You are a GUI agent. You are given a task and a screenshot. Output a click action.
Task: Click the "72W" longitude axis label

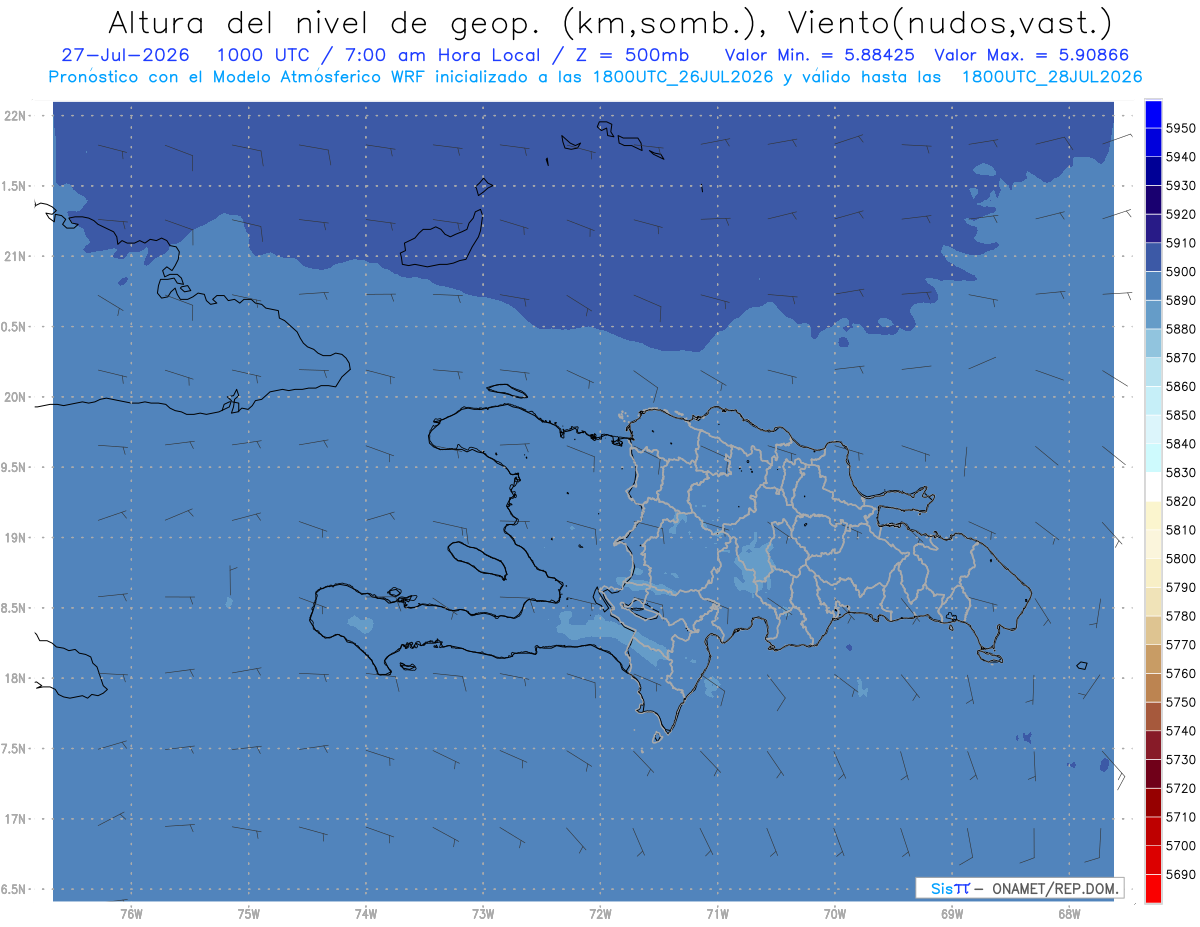pos(600,913)
